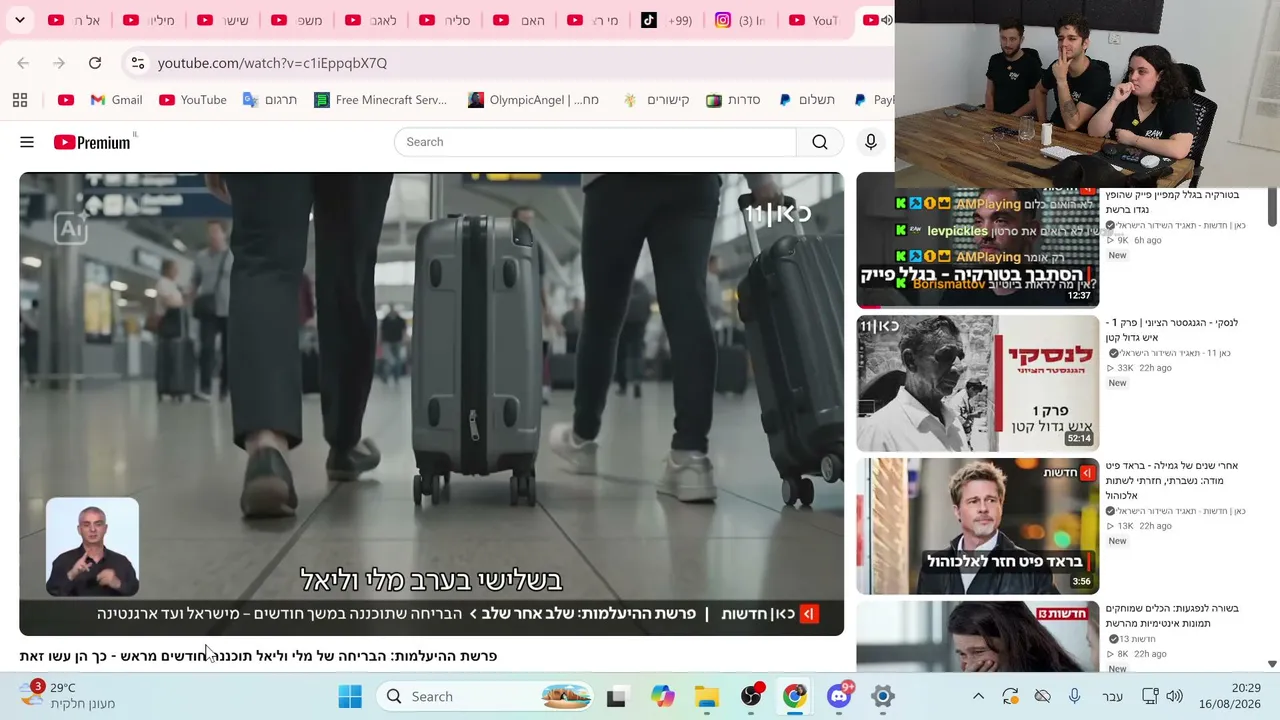
Task: Open the YouTube bookmark
Action: [x=193, y=100]
